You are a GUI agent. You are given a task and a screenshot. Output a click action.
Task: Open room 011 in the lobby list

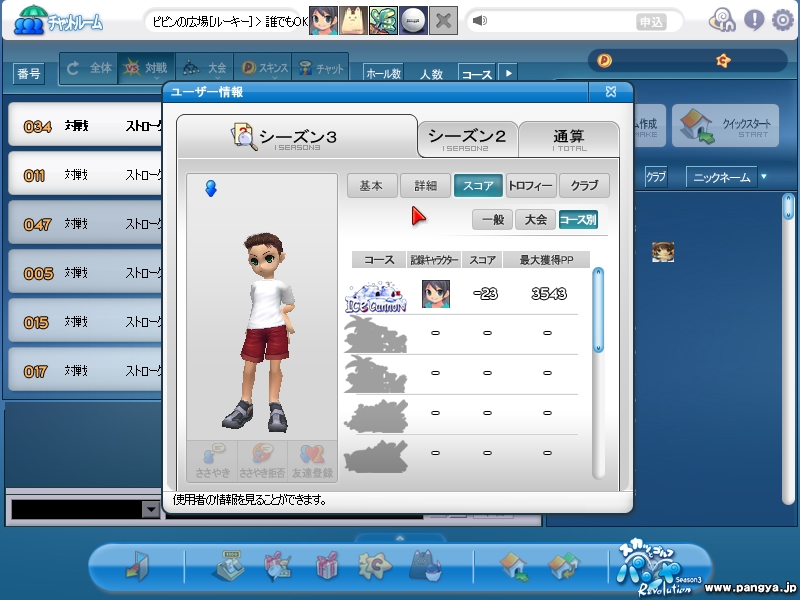[85, 174]
